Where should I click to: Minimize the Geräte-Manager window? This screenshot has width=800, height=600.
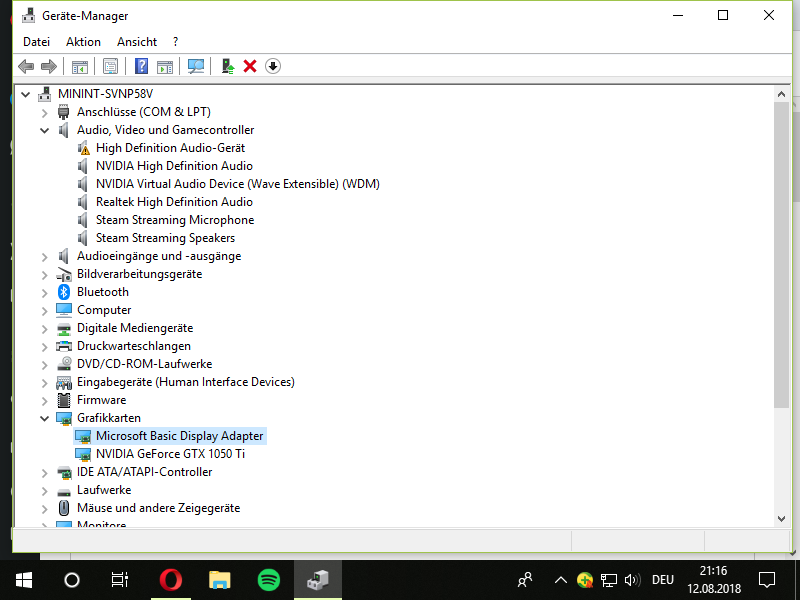coord(678,15)
